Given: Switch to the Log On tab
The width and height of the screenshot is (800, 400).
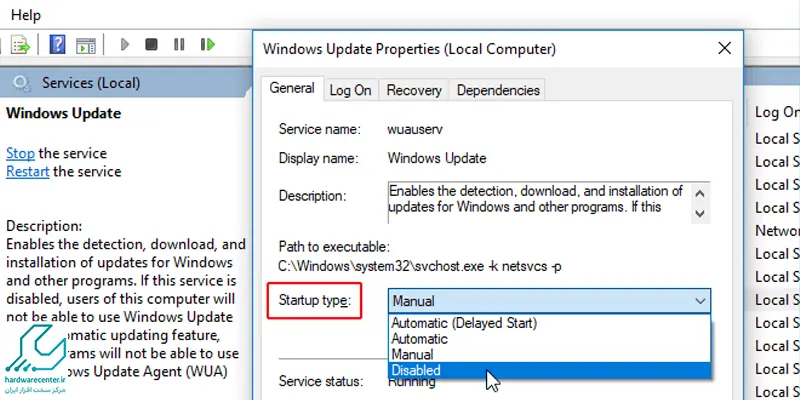Looking at the screenshot, I should coord(350,90).
